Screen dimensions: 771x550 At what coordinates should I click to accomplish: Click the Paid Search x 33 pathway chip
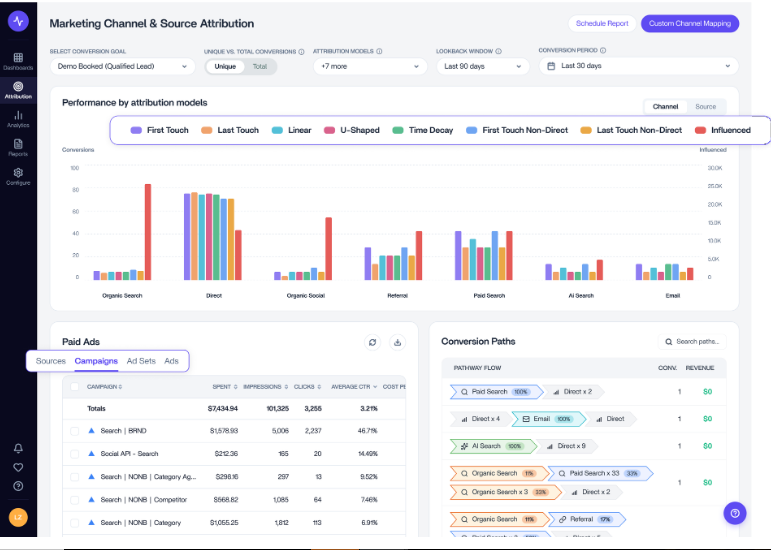tap(600, 473)
